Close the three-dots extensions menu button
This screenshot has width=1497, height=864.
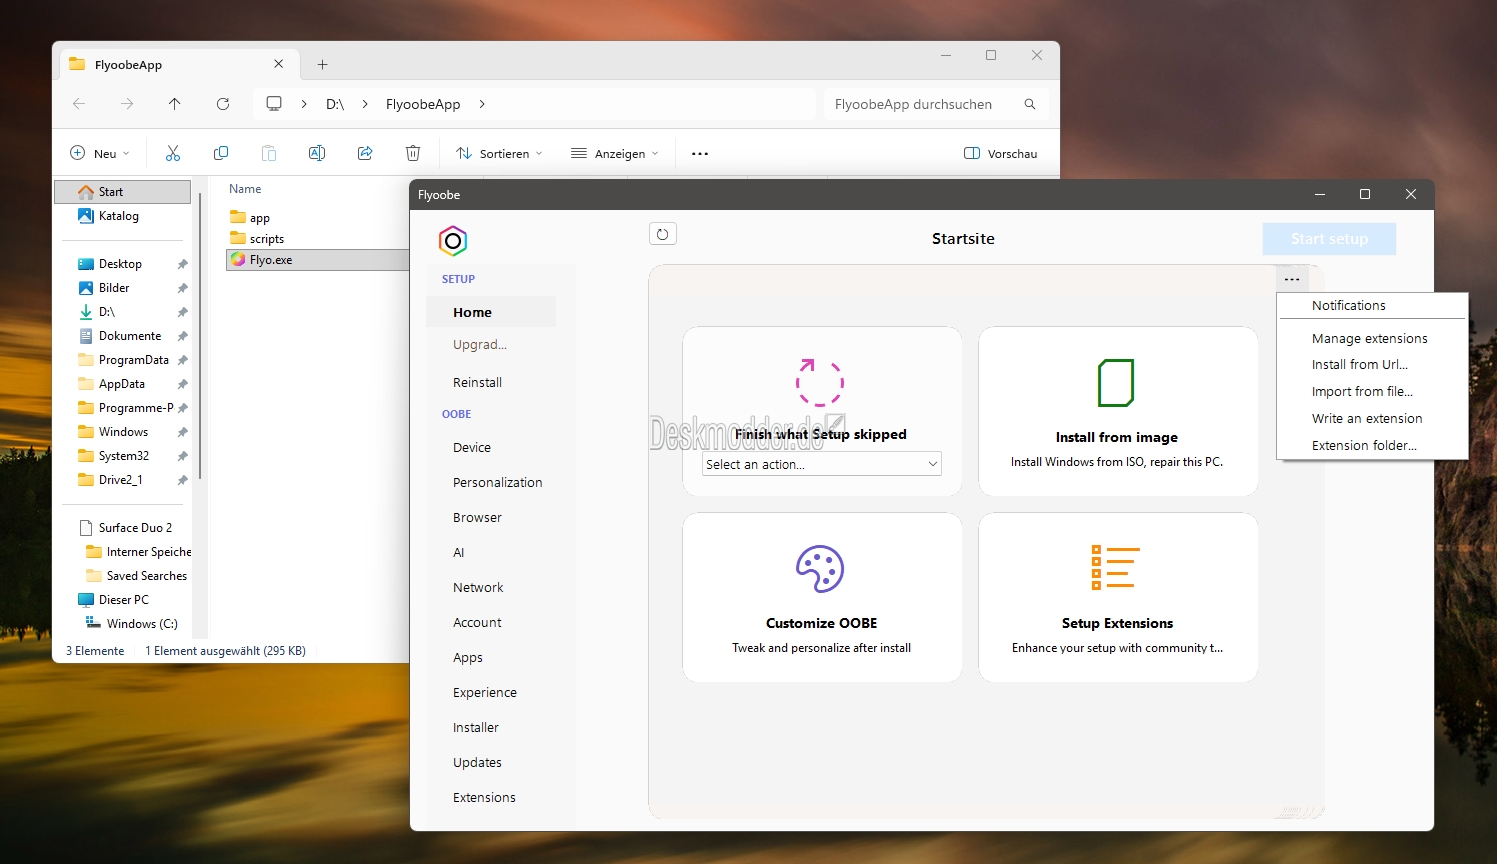[x=1292, y=279]
